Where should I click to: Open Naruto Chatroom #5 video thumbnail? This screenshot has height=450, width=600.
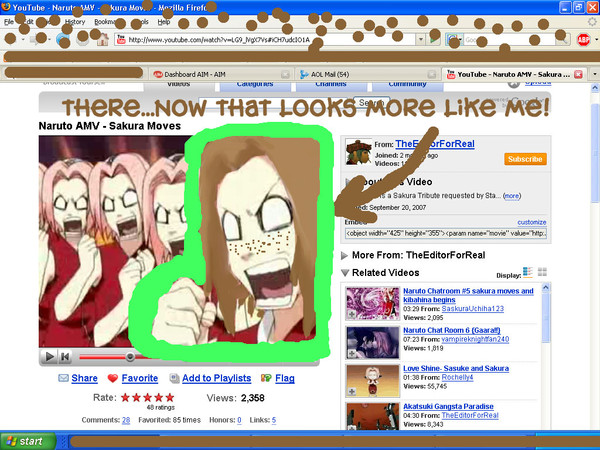pos(373,303)
